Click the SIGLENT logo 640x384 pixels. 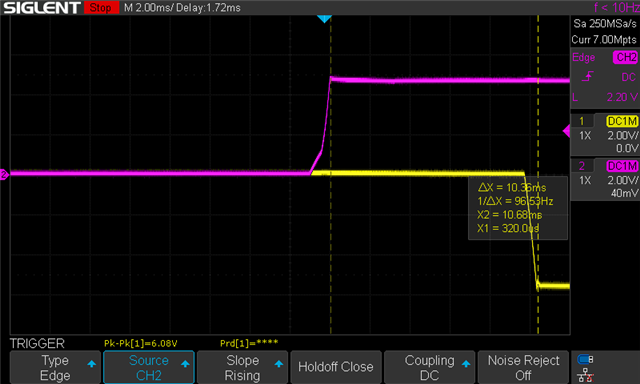point(42,7)
